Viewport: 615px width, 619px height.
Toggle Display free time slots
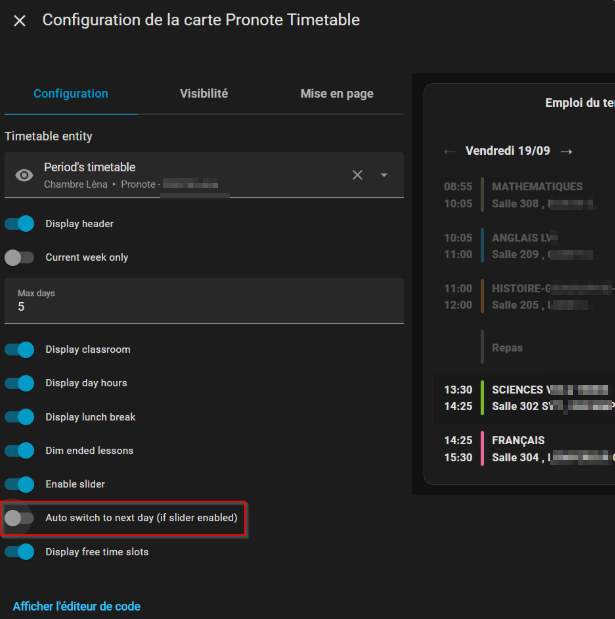20,552
